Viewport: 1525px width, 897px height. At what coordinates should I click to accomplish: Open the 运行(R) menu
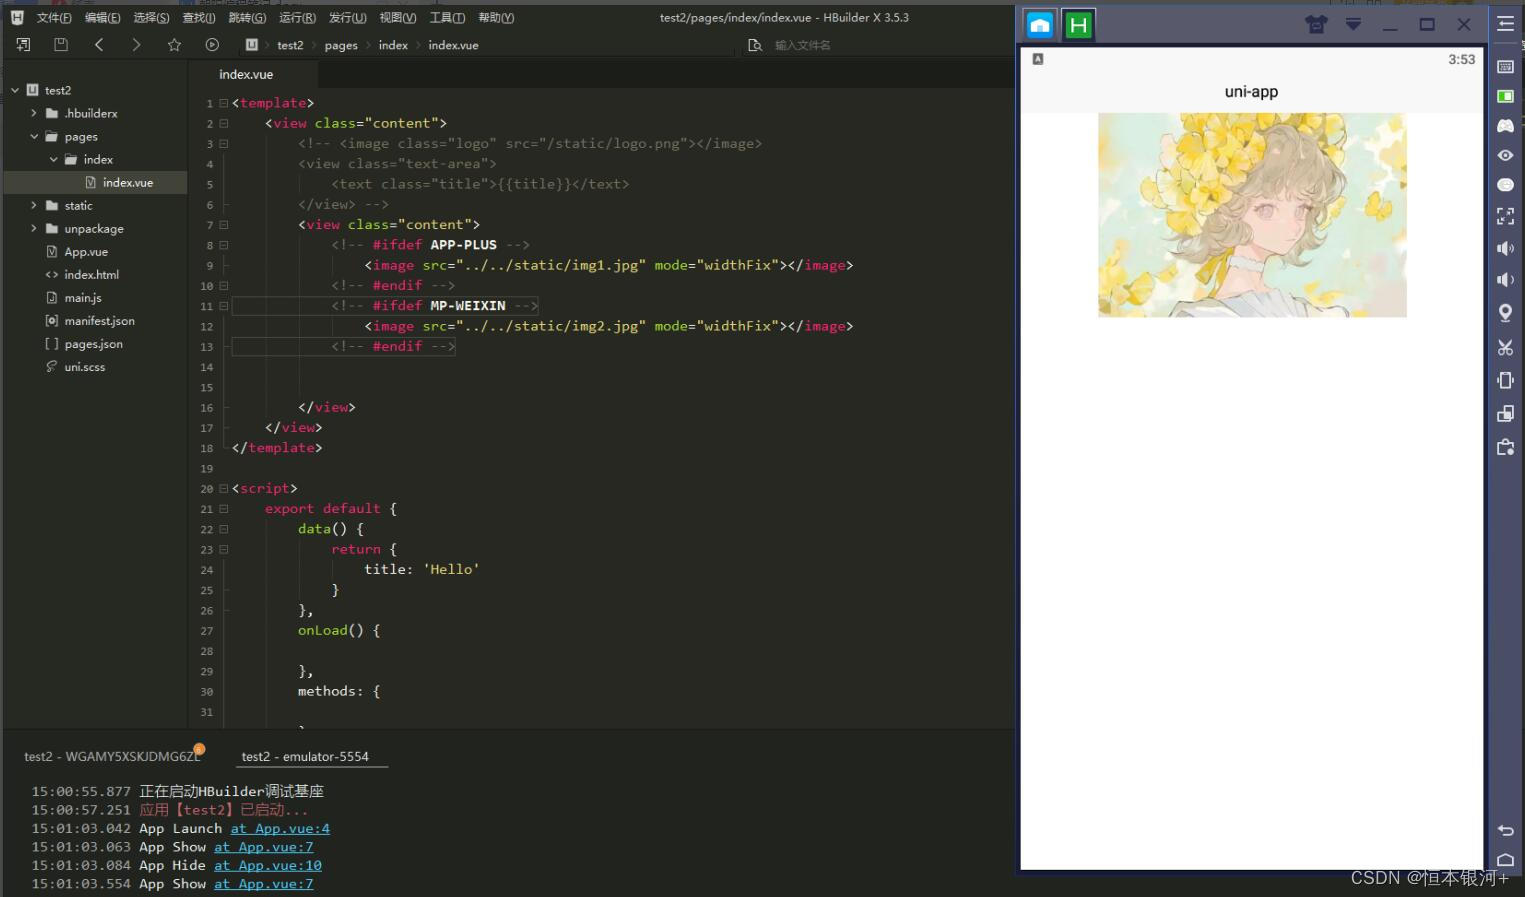[297, 18]
